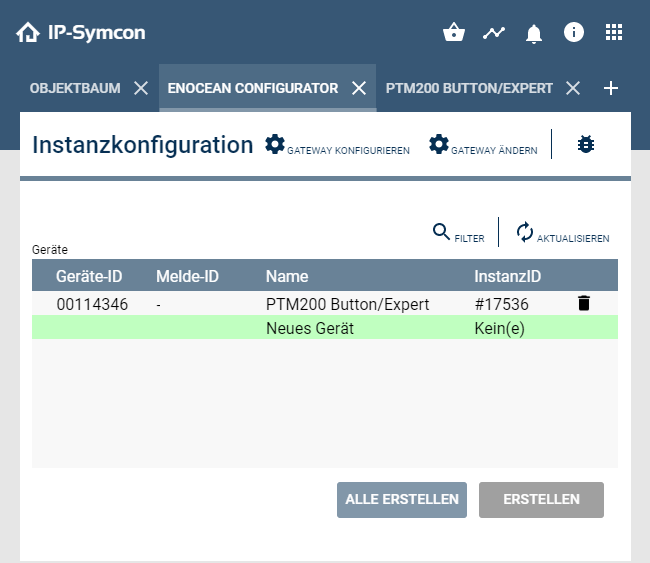Delete the PTM200 Button/Expert device via trash icon
Image resolution: width=650 pixels, height=563 pixels.
[584, 304]
